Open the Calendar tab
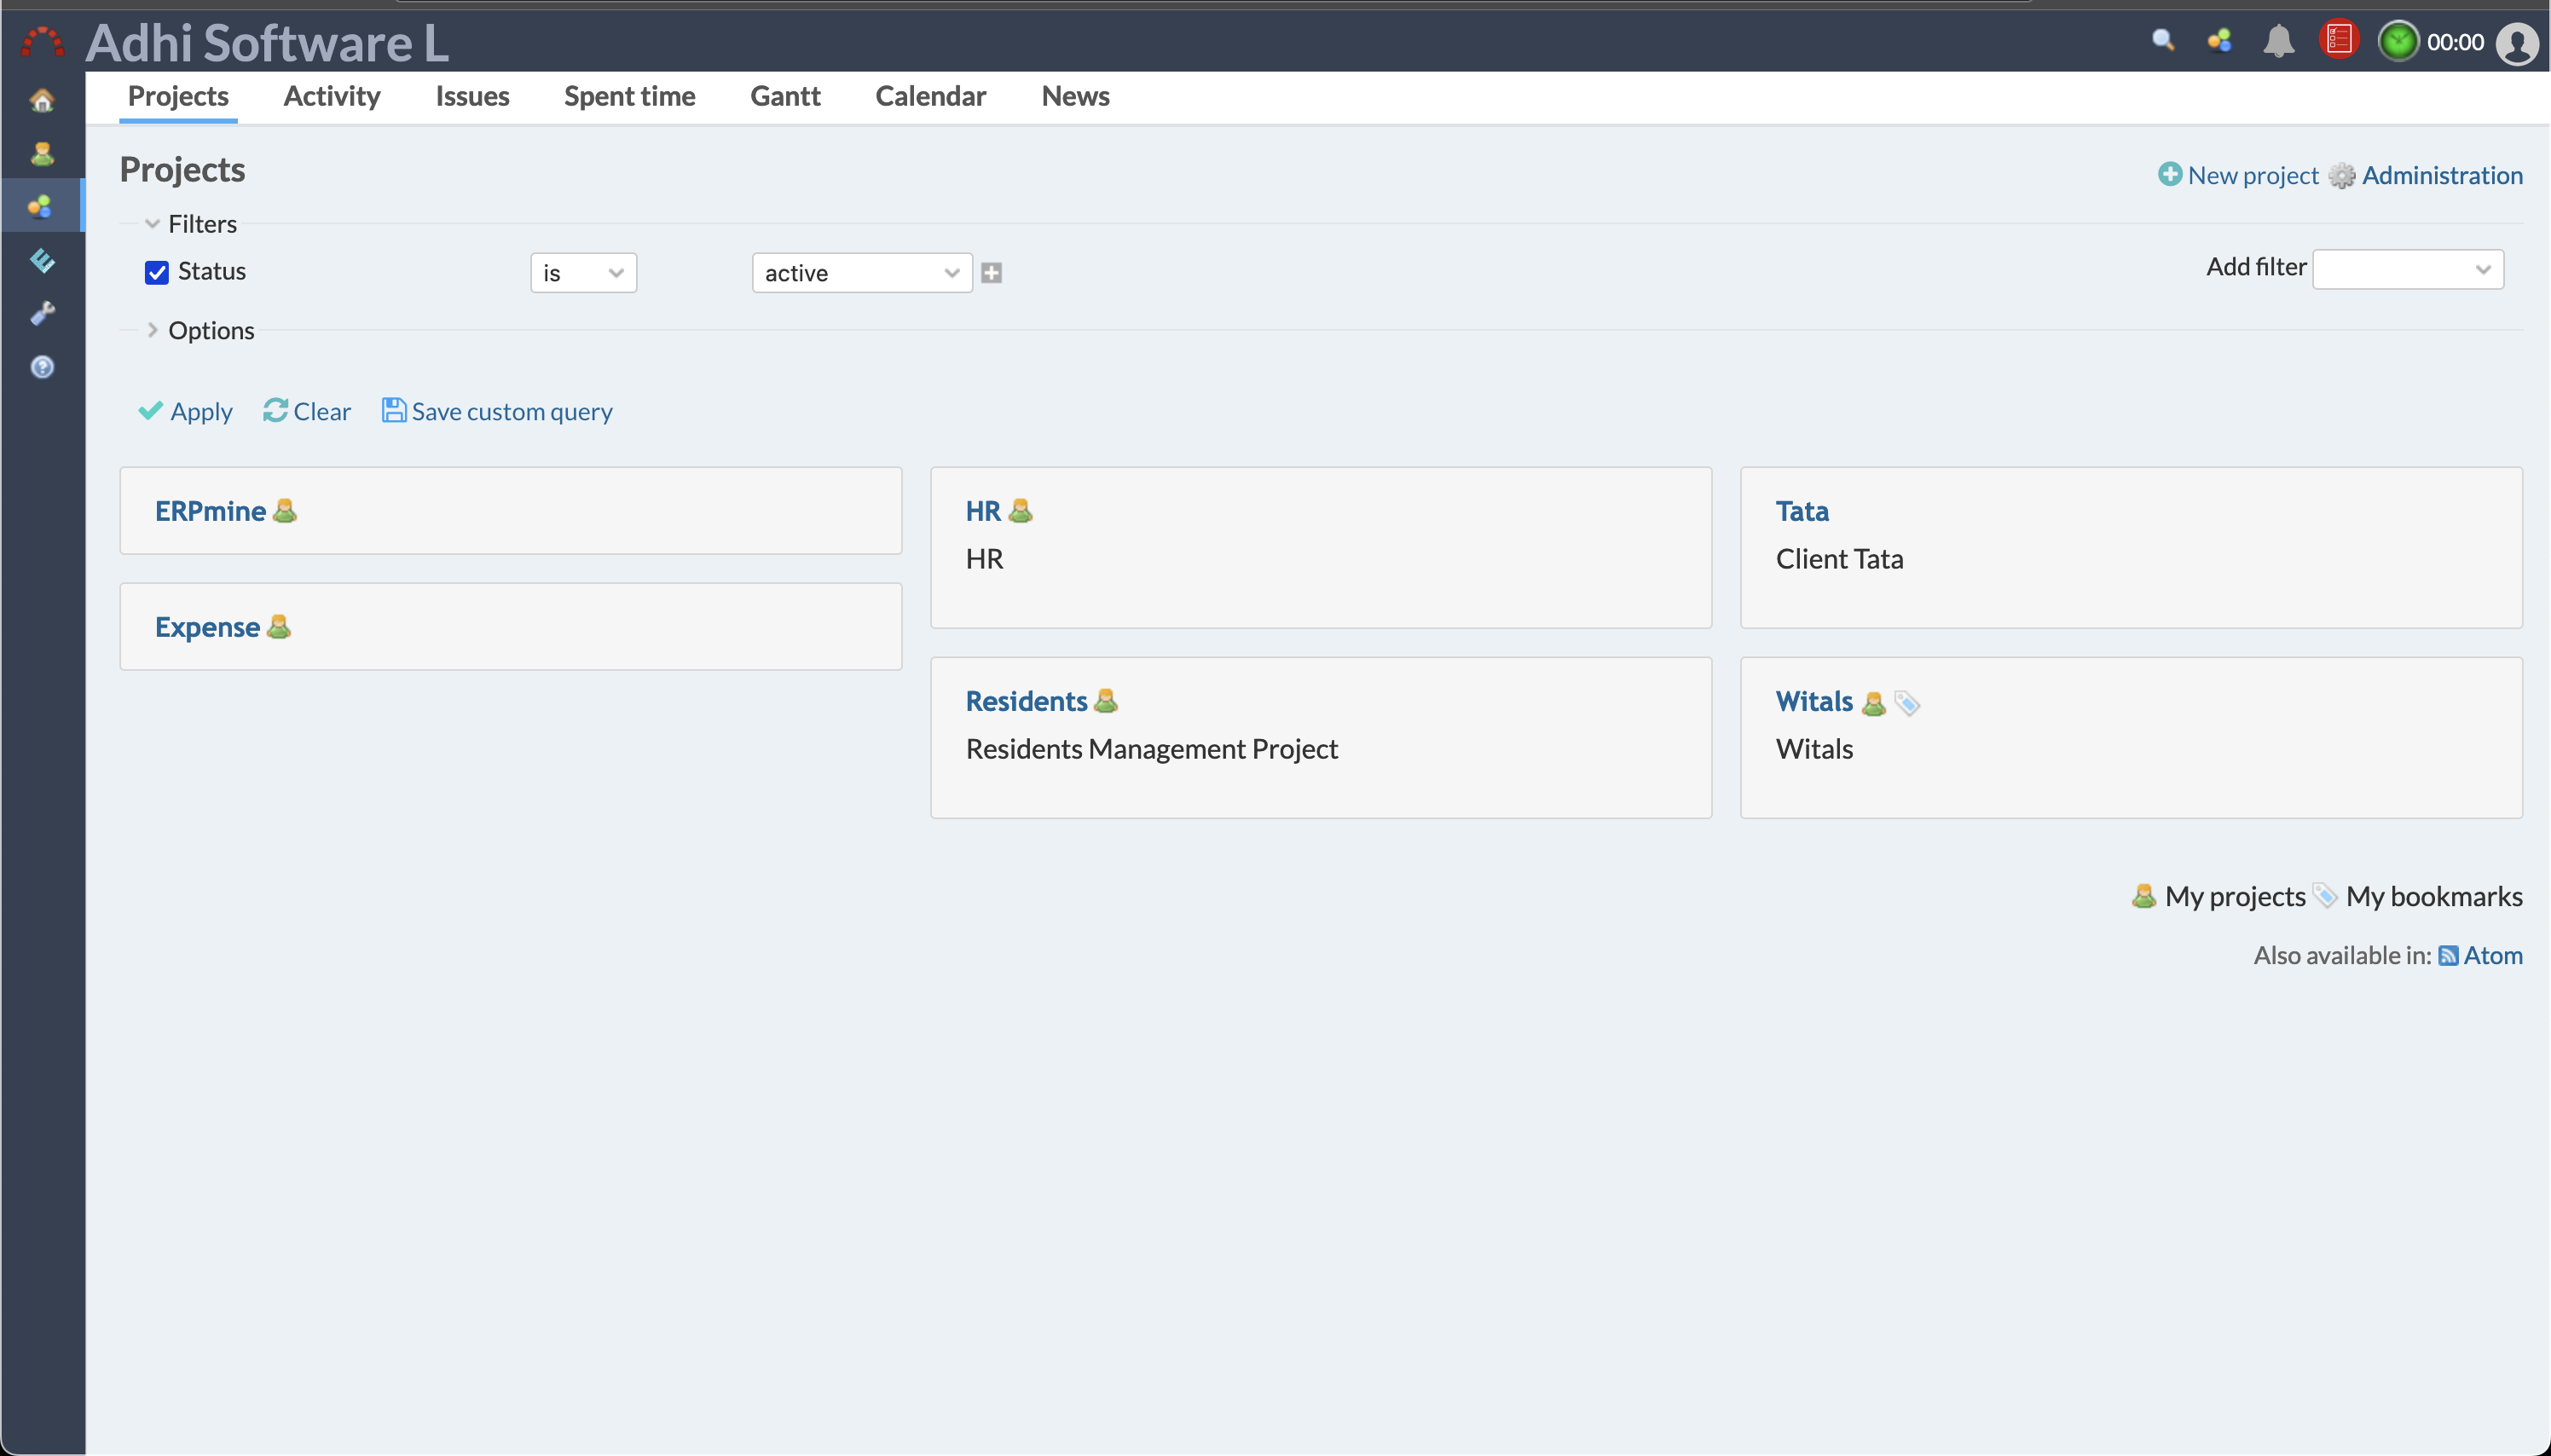The width and height of the screenshot is (2551, 1456). (930, 96)
